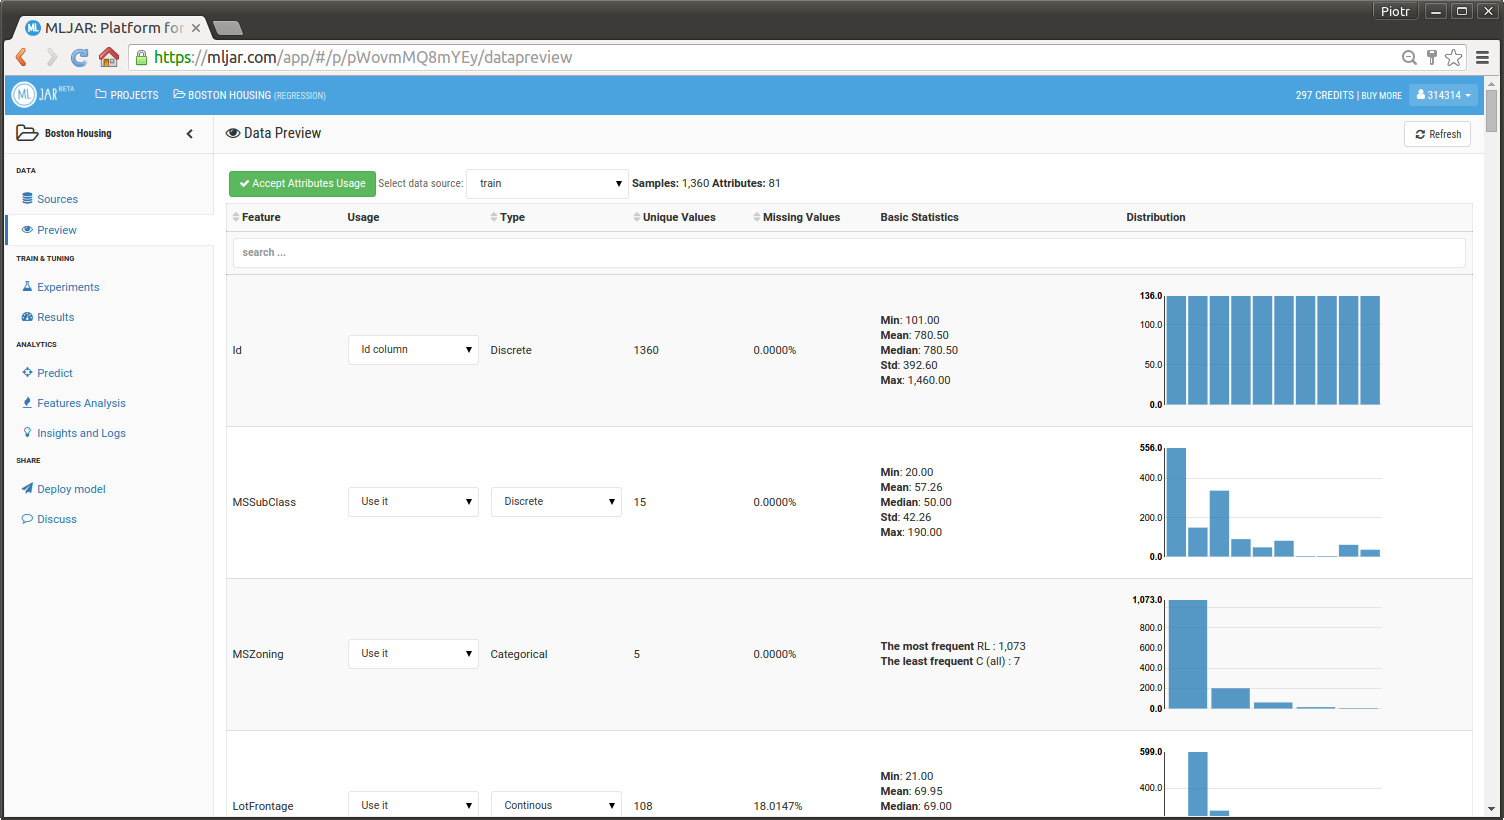
Task: Open Features Analysis page
Action: [x=81, y=403]
